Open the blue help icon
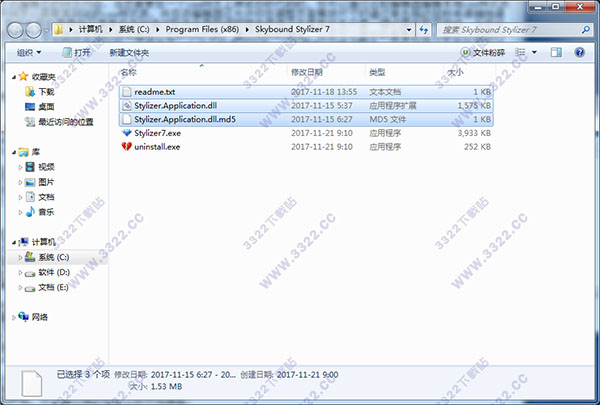 click(x=580, y=52)
